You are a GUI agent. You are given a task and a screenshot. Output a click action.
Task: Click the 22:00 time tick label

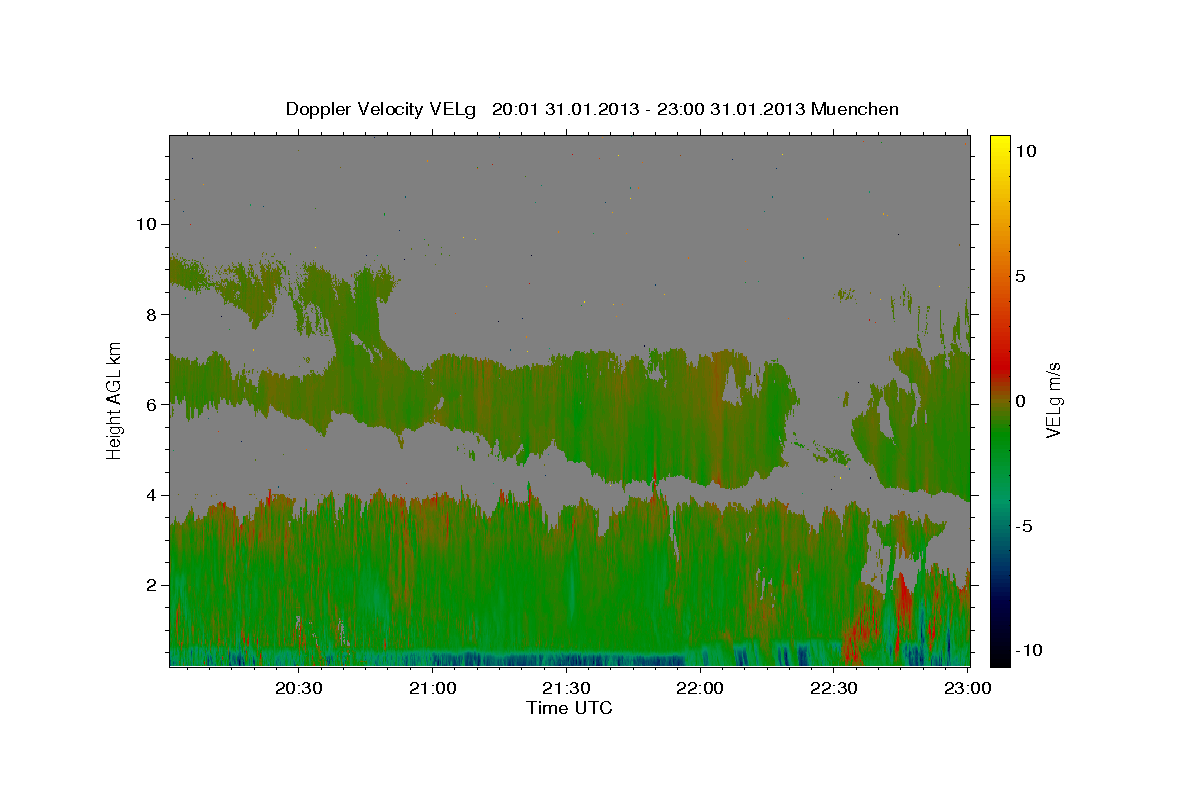coord(701,688)
